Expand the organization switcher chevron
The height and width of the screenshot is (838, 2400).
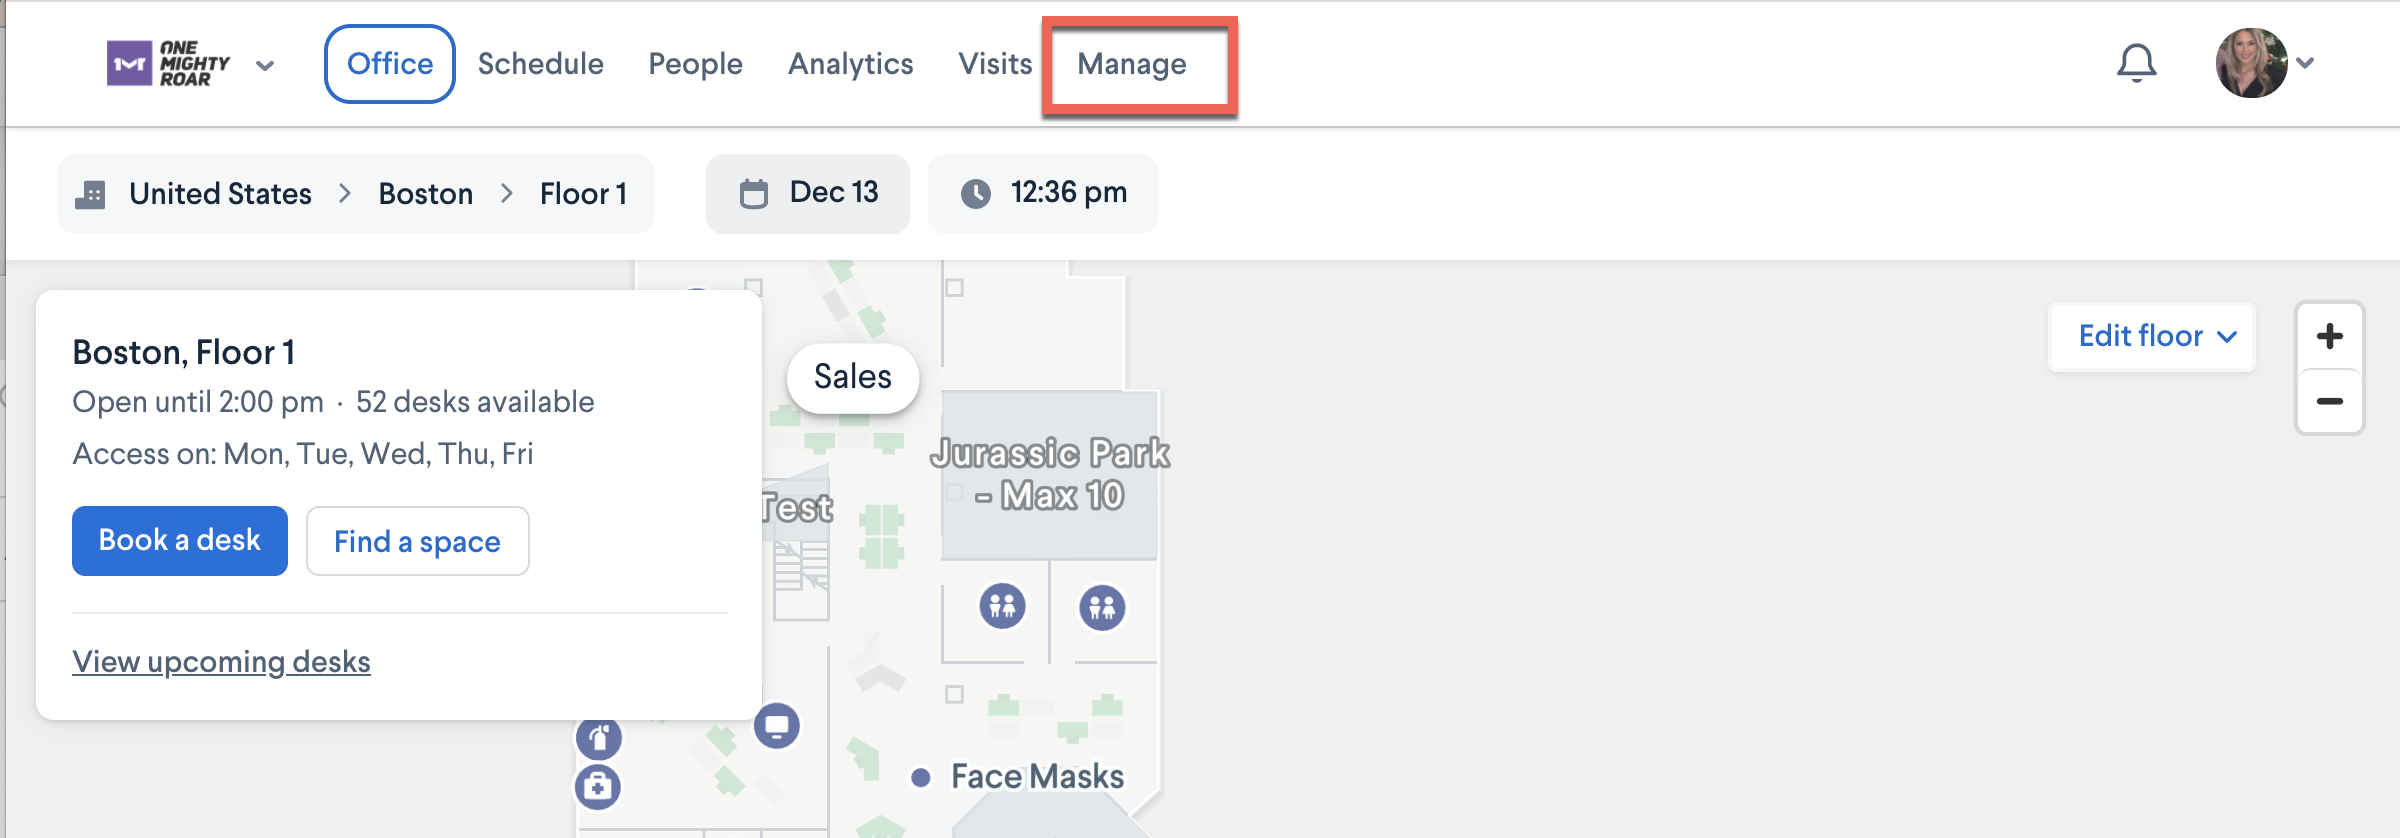click(x=265, y=66)
